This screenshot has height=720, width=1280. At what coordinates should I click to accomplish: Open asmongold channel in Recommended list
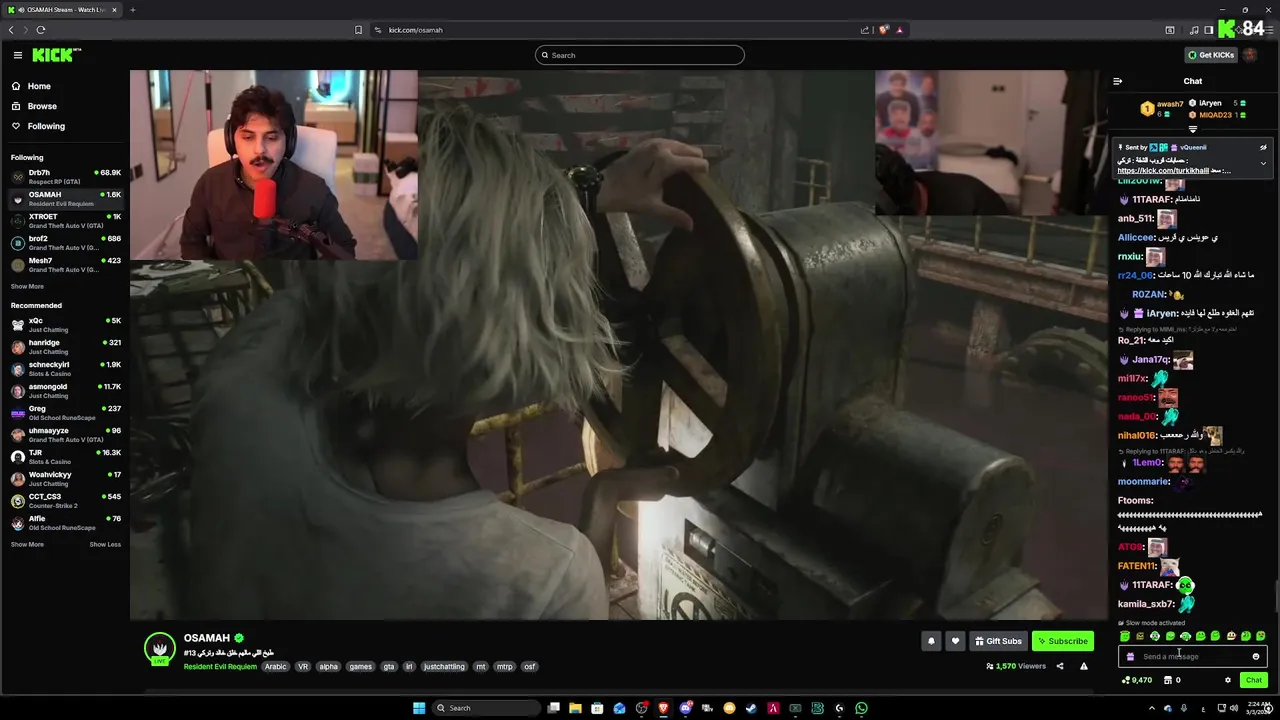pyautogui.click(x=65, y=391)
